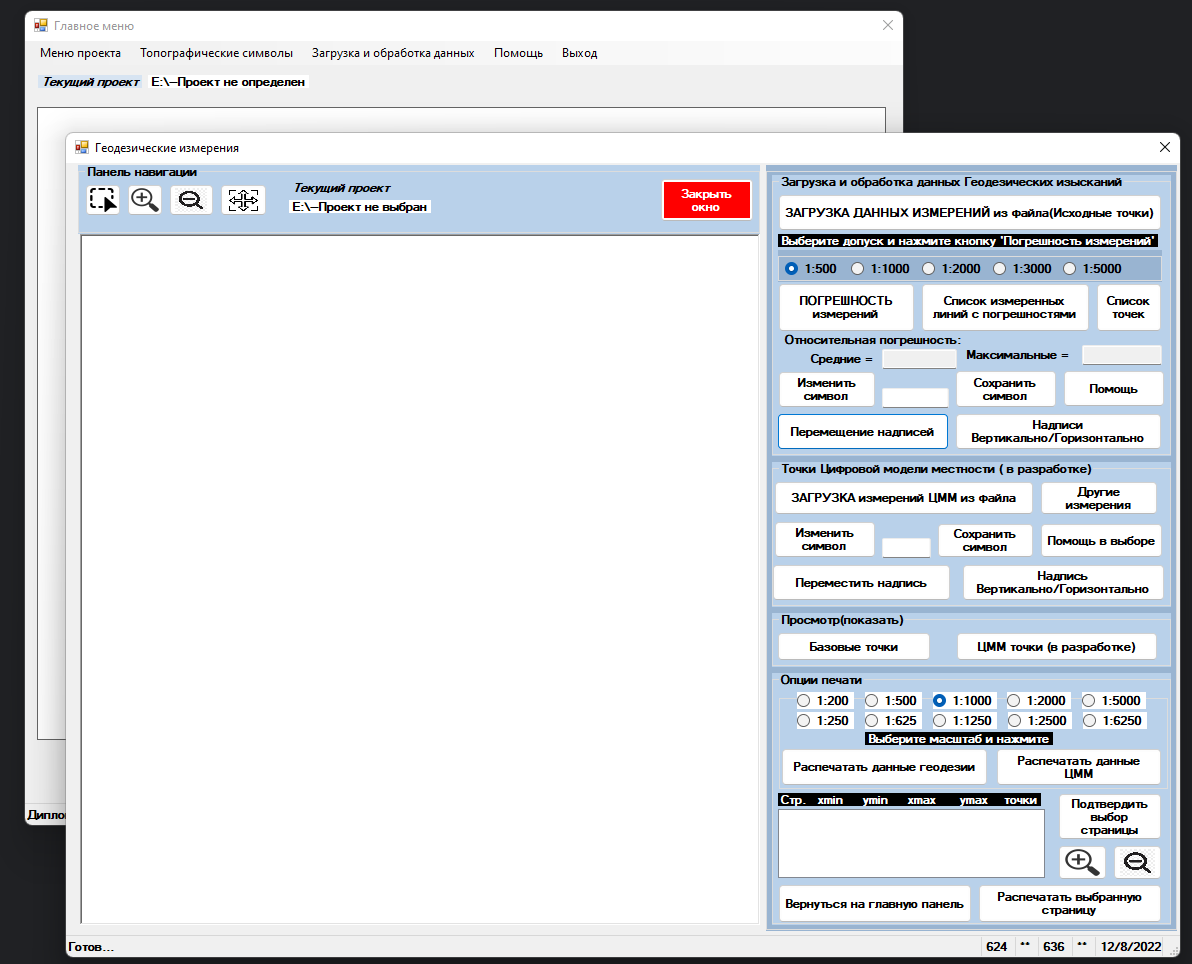Select the pan tool with four arrows
This screenshot has width=1192, height=964.
point(243,199)
